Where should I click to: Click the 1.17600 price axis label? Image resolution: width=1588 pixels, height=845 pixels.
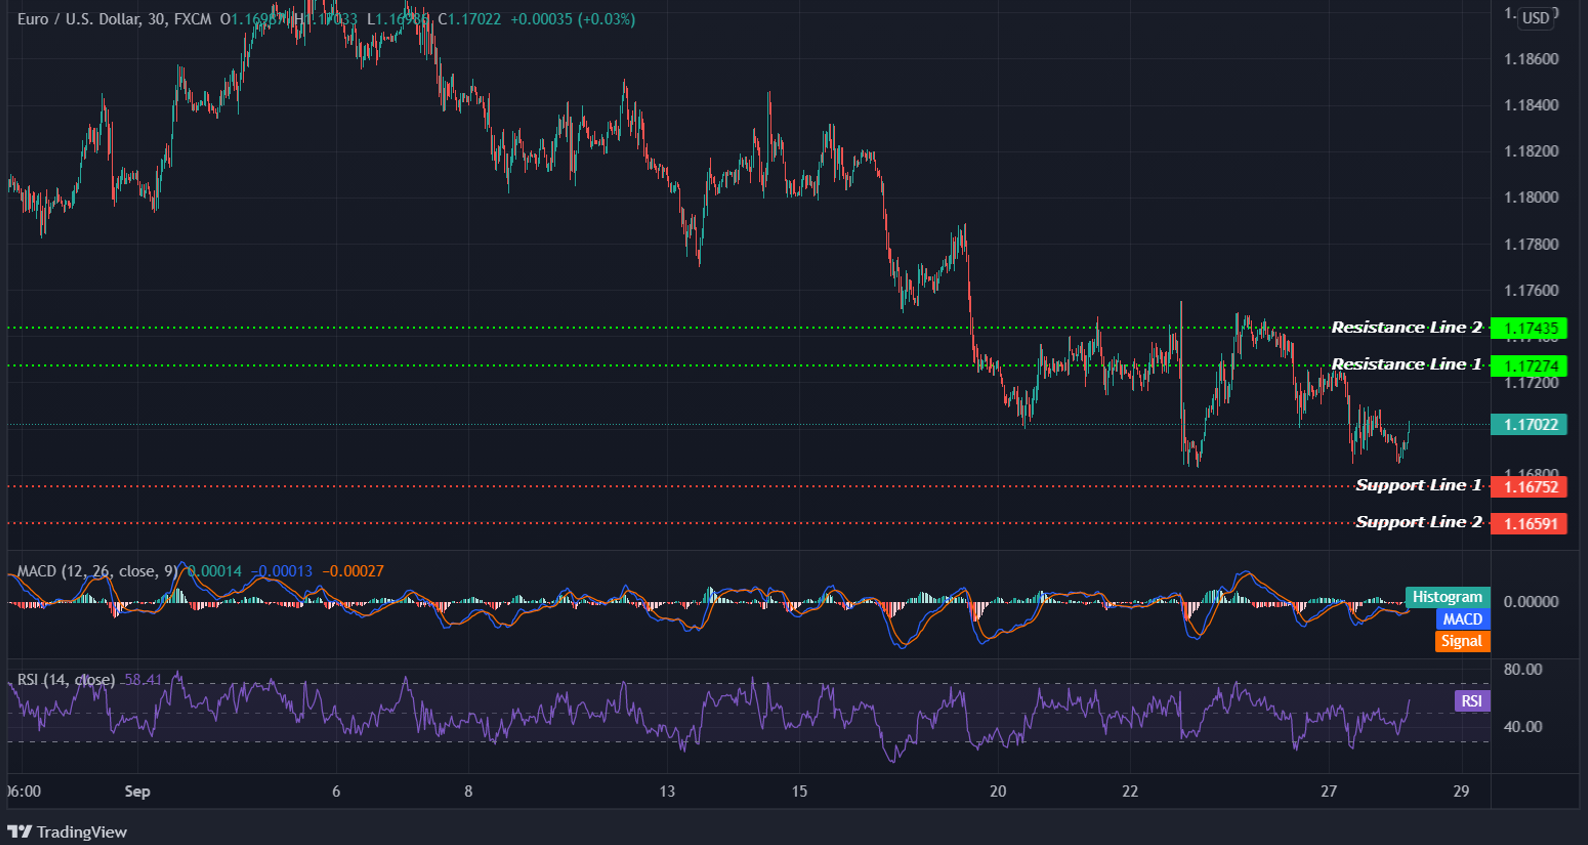click(x=1531, y=291)
